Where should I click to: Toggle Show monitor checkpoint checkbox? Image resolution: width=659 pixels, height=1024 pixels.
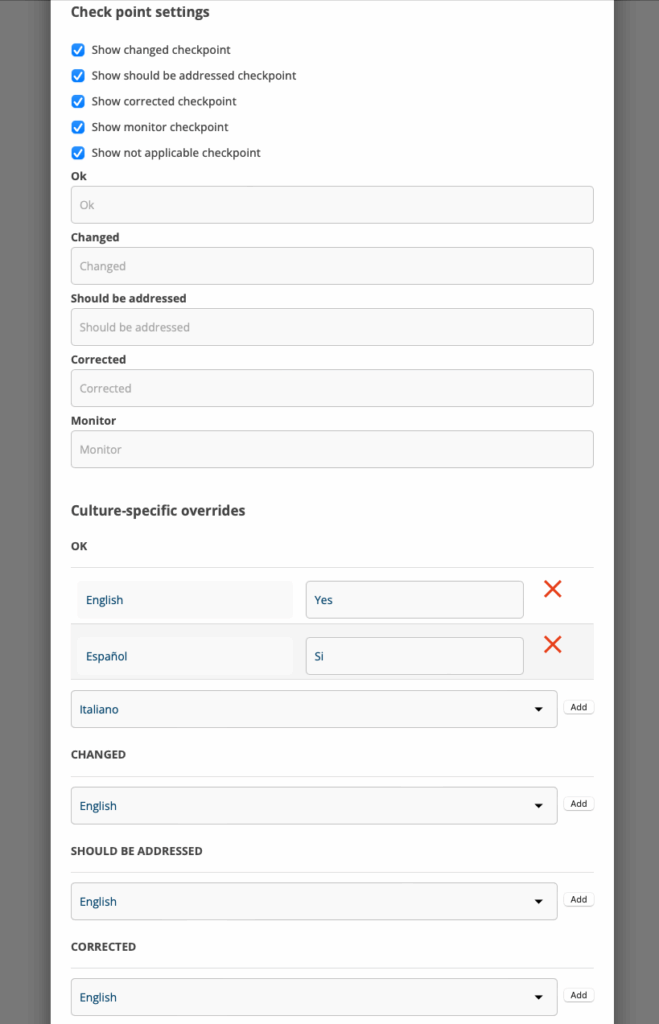click(78, 128)
